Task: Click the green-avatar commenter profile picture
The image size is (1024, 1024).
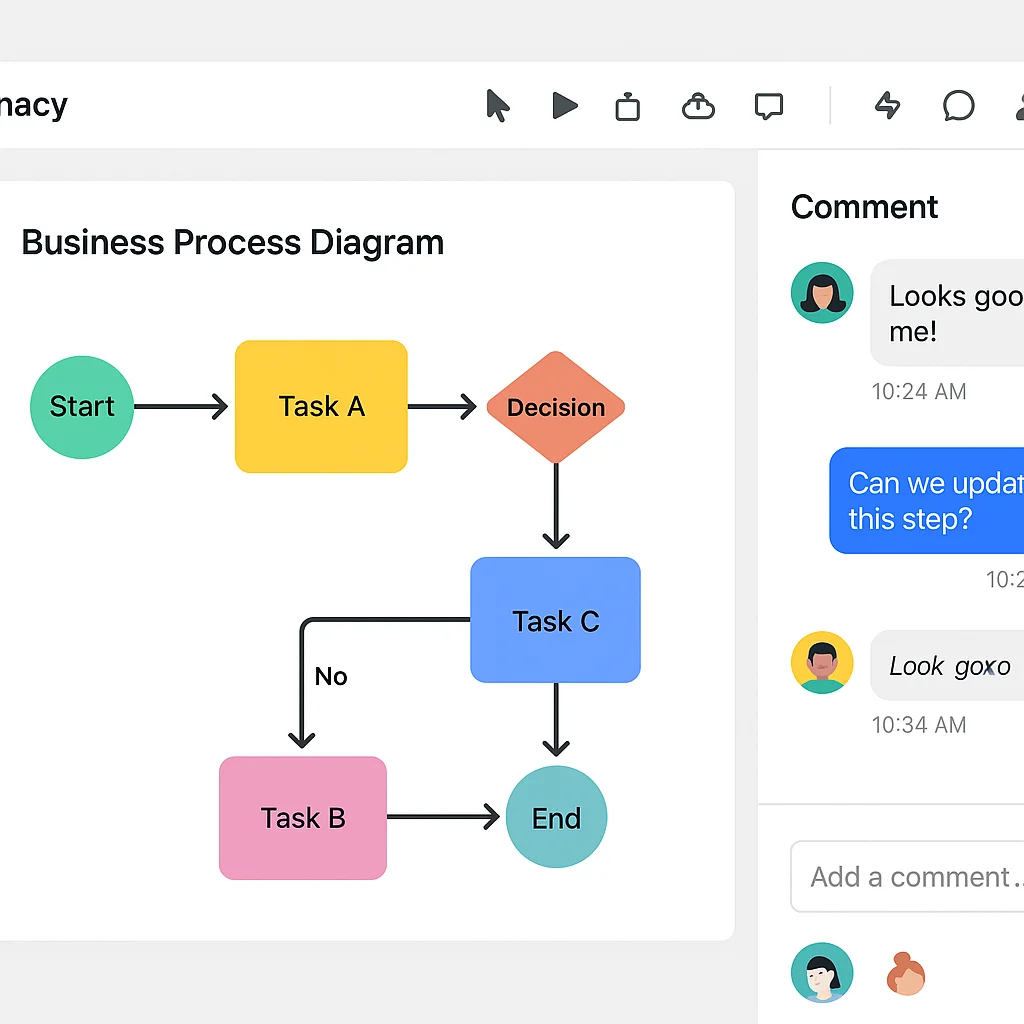Action: (x=822, y=292)
